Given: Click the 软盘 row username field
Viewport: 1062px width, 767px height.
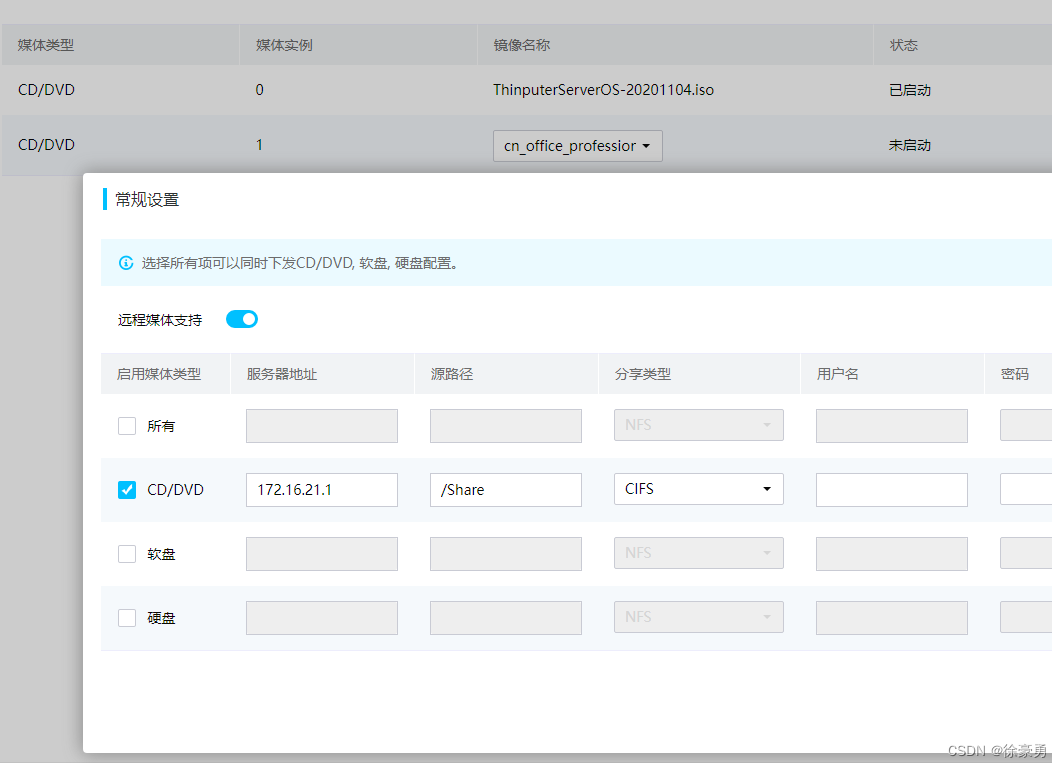Looking at the screenshot, I should [x=891, y=554].
